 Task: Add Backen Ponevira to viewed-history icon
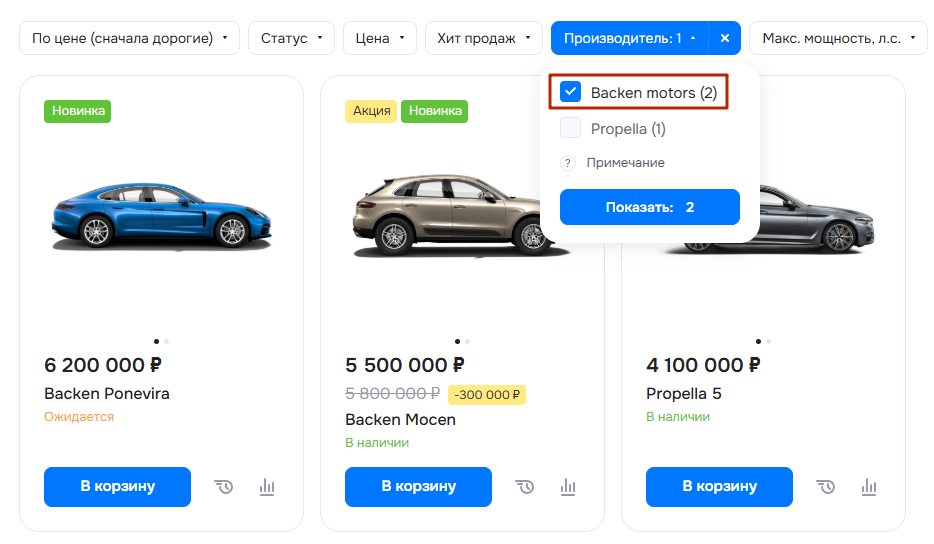pyautogui.click(x=224, y=487)
